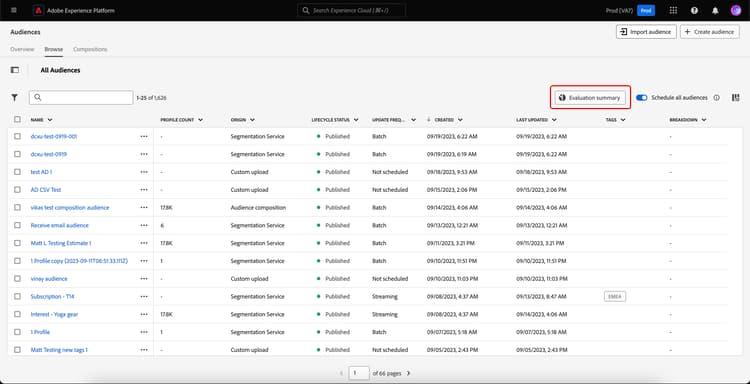Screen dimensions: 750x384
Task: Select checkbox for vinay audience
Action: 17,278
